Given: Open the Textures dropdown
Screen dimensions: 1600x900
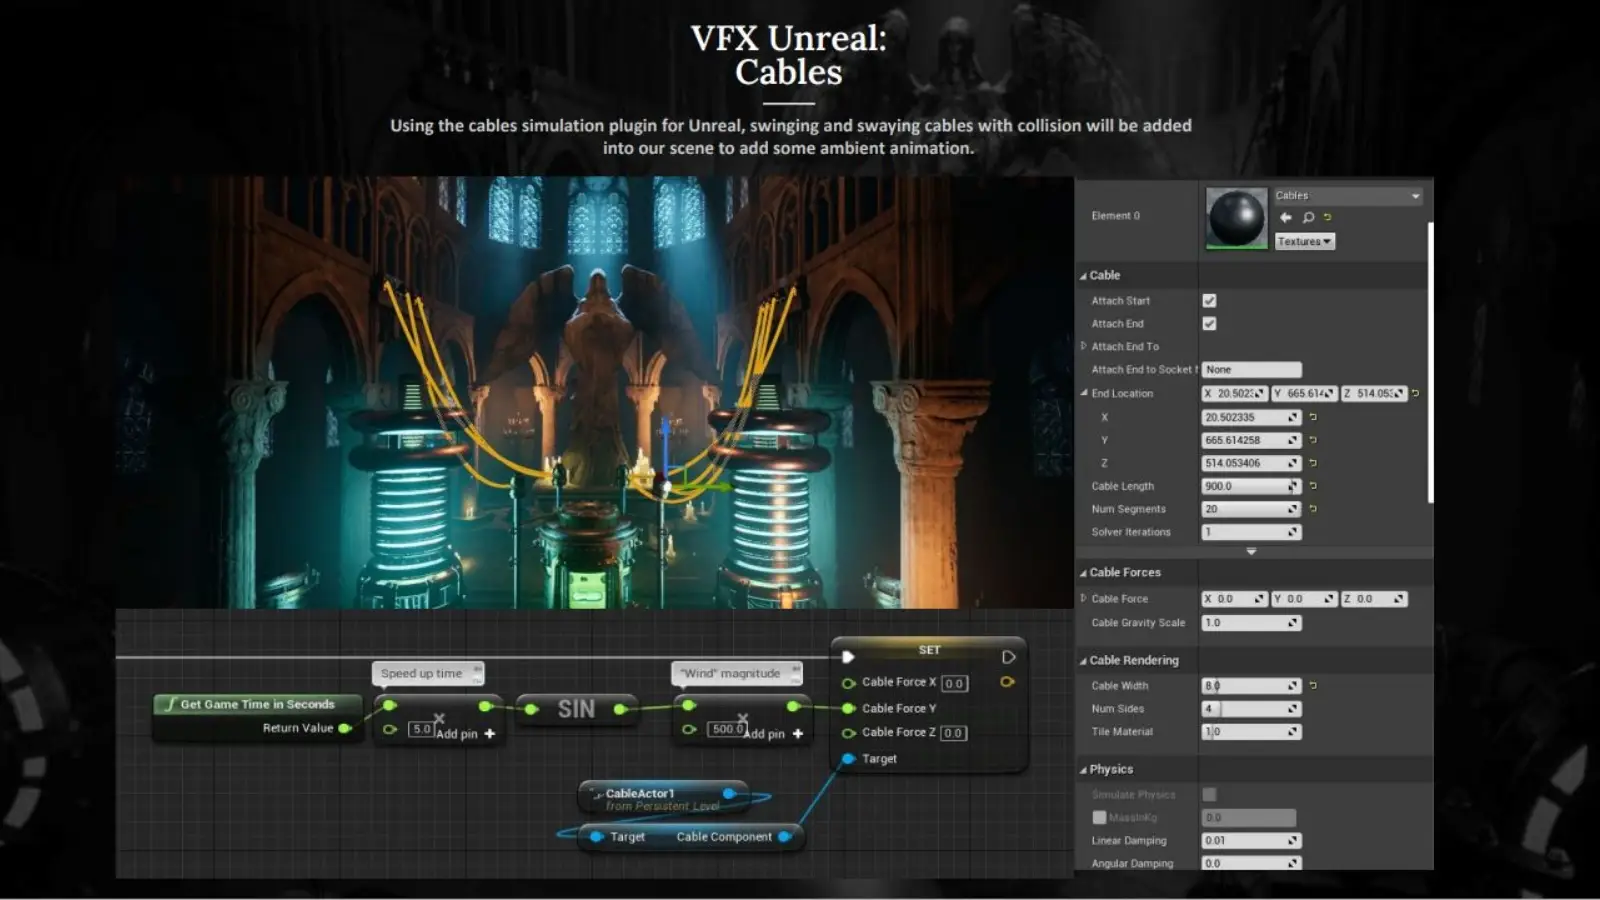Looking at the screenshot, I should [1305, 242].
